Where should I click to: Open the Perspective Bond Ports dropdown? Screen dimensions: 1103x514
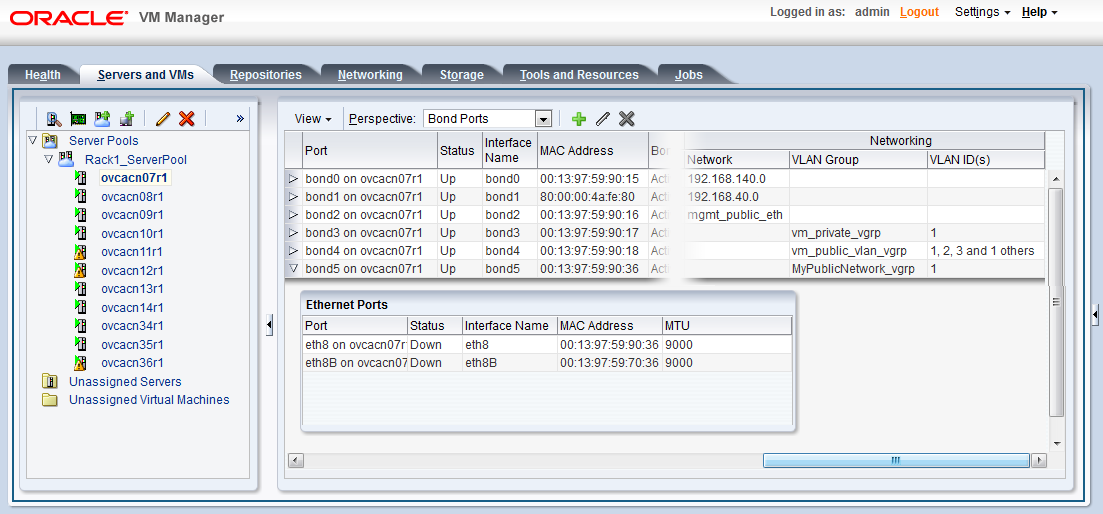[x=542, y=119]
